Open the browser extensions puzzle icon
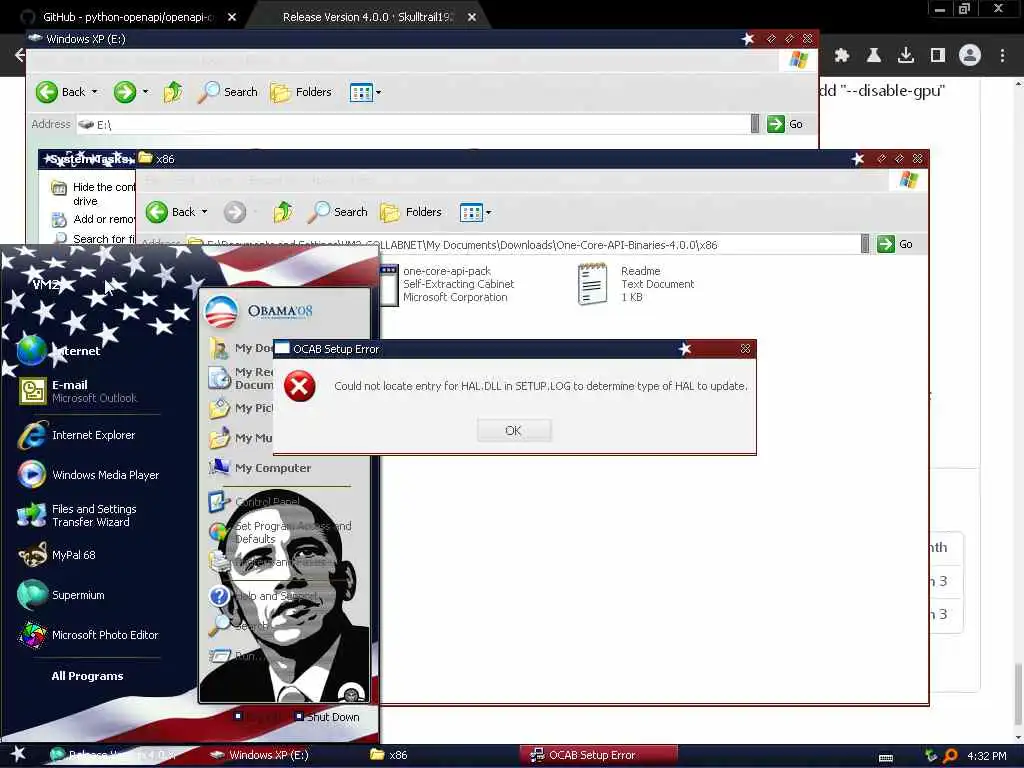The image size is (1024, 768). pos(842,56)
